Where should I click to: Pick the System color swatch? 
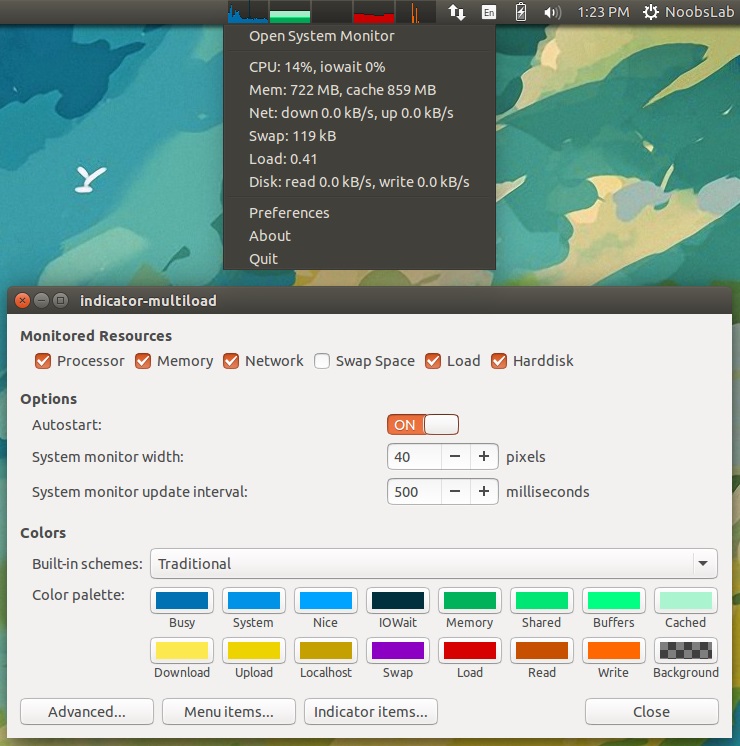click(x=254, y=600)
